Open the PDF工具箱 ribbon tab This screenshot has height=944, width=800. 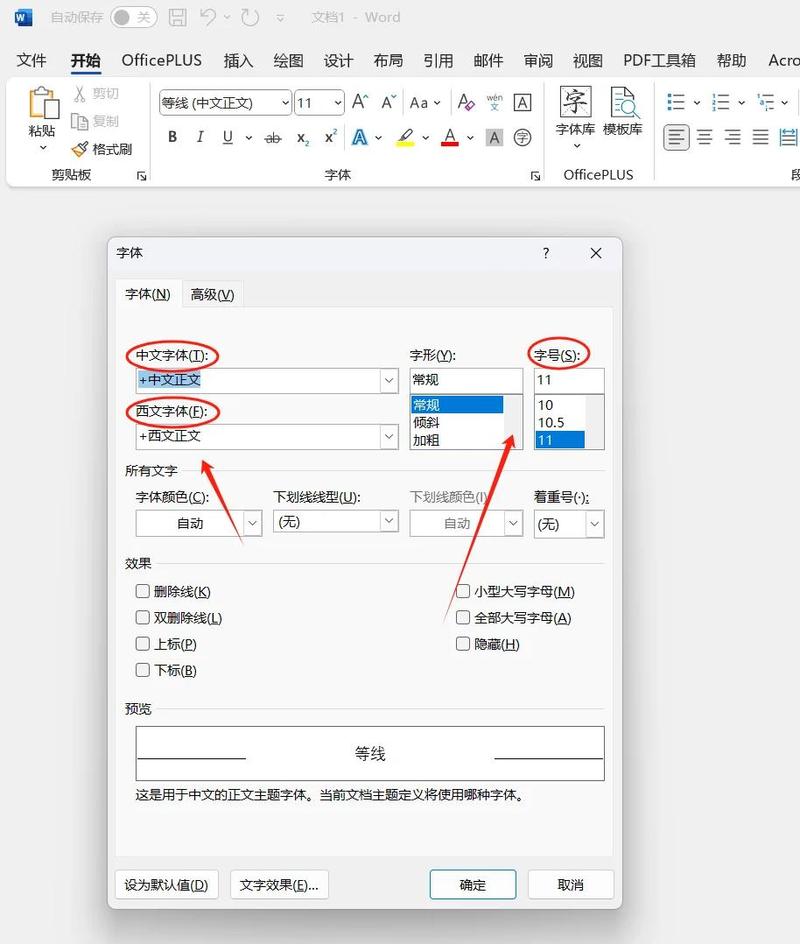click(659, 60)
